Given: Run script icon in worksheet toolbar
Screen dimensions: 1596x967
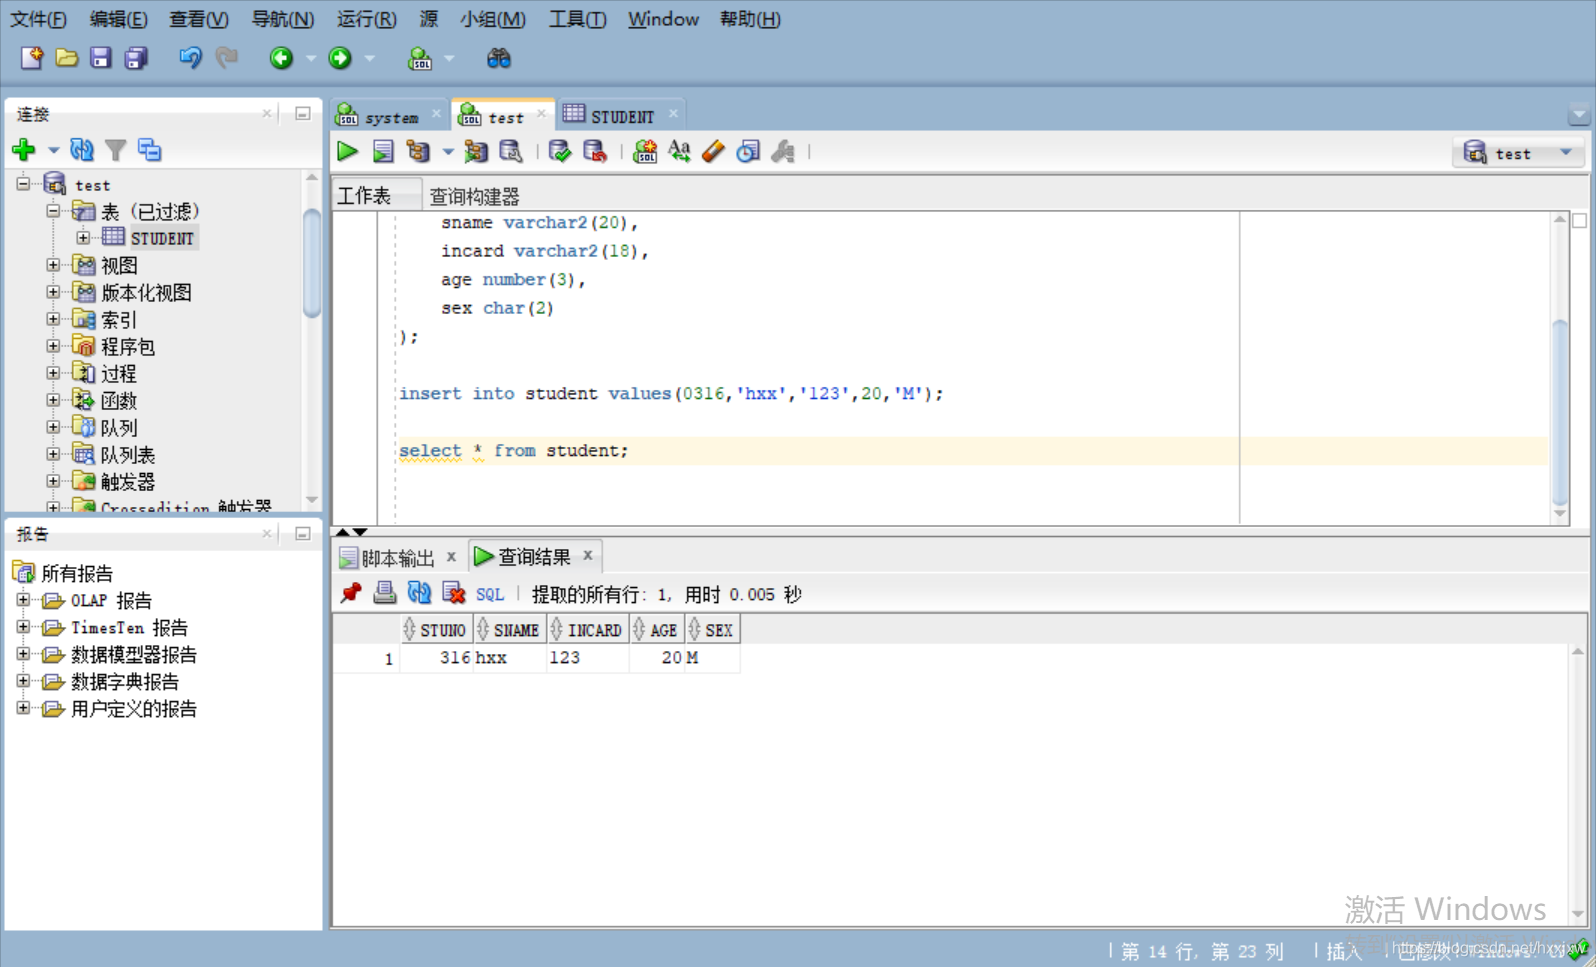Looking at the screenshot, I should (x=383, y=152).
